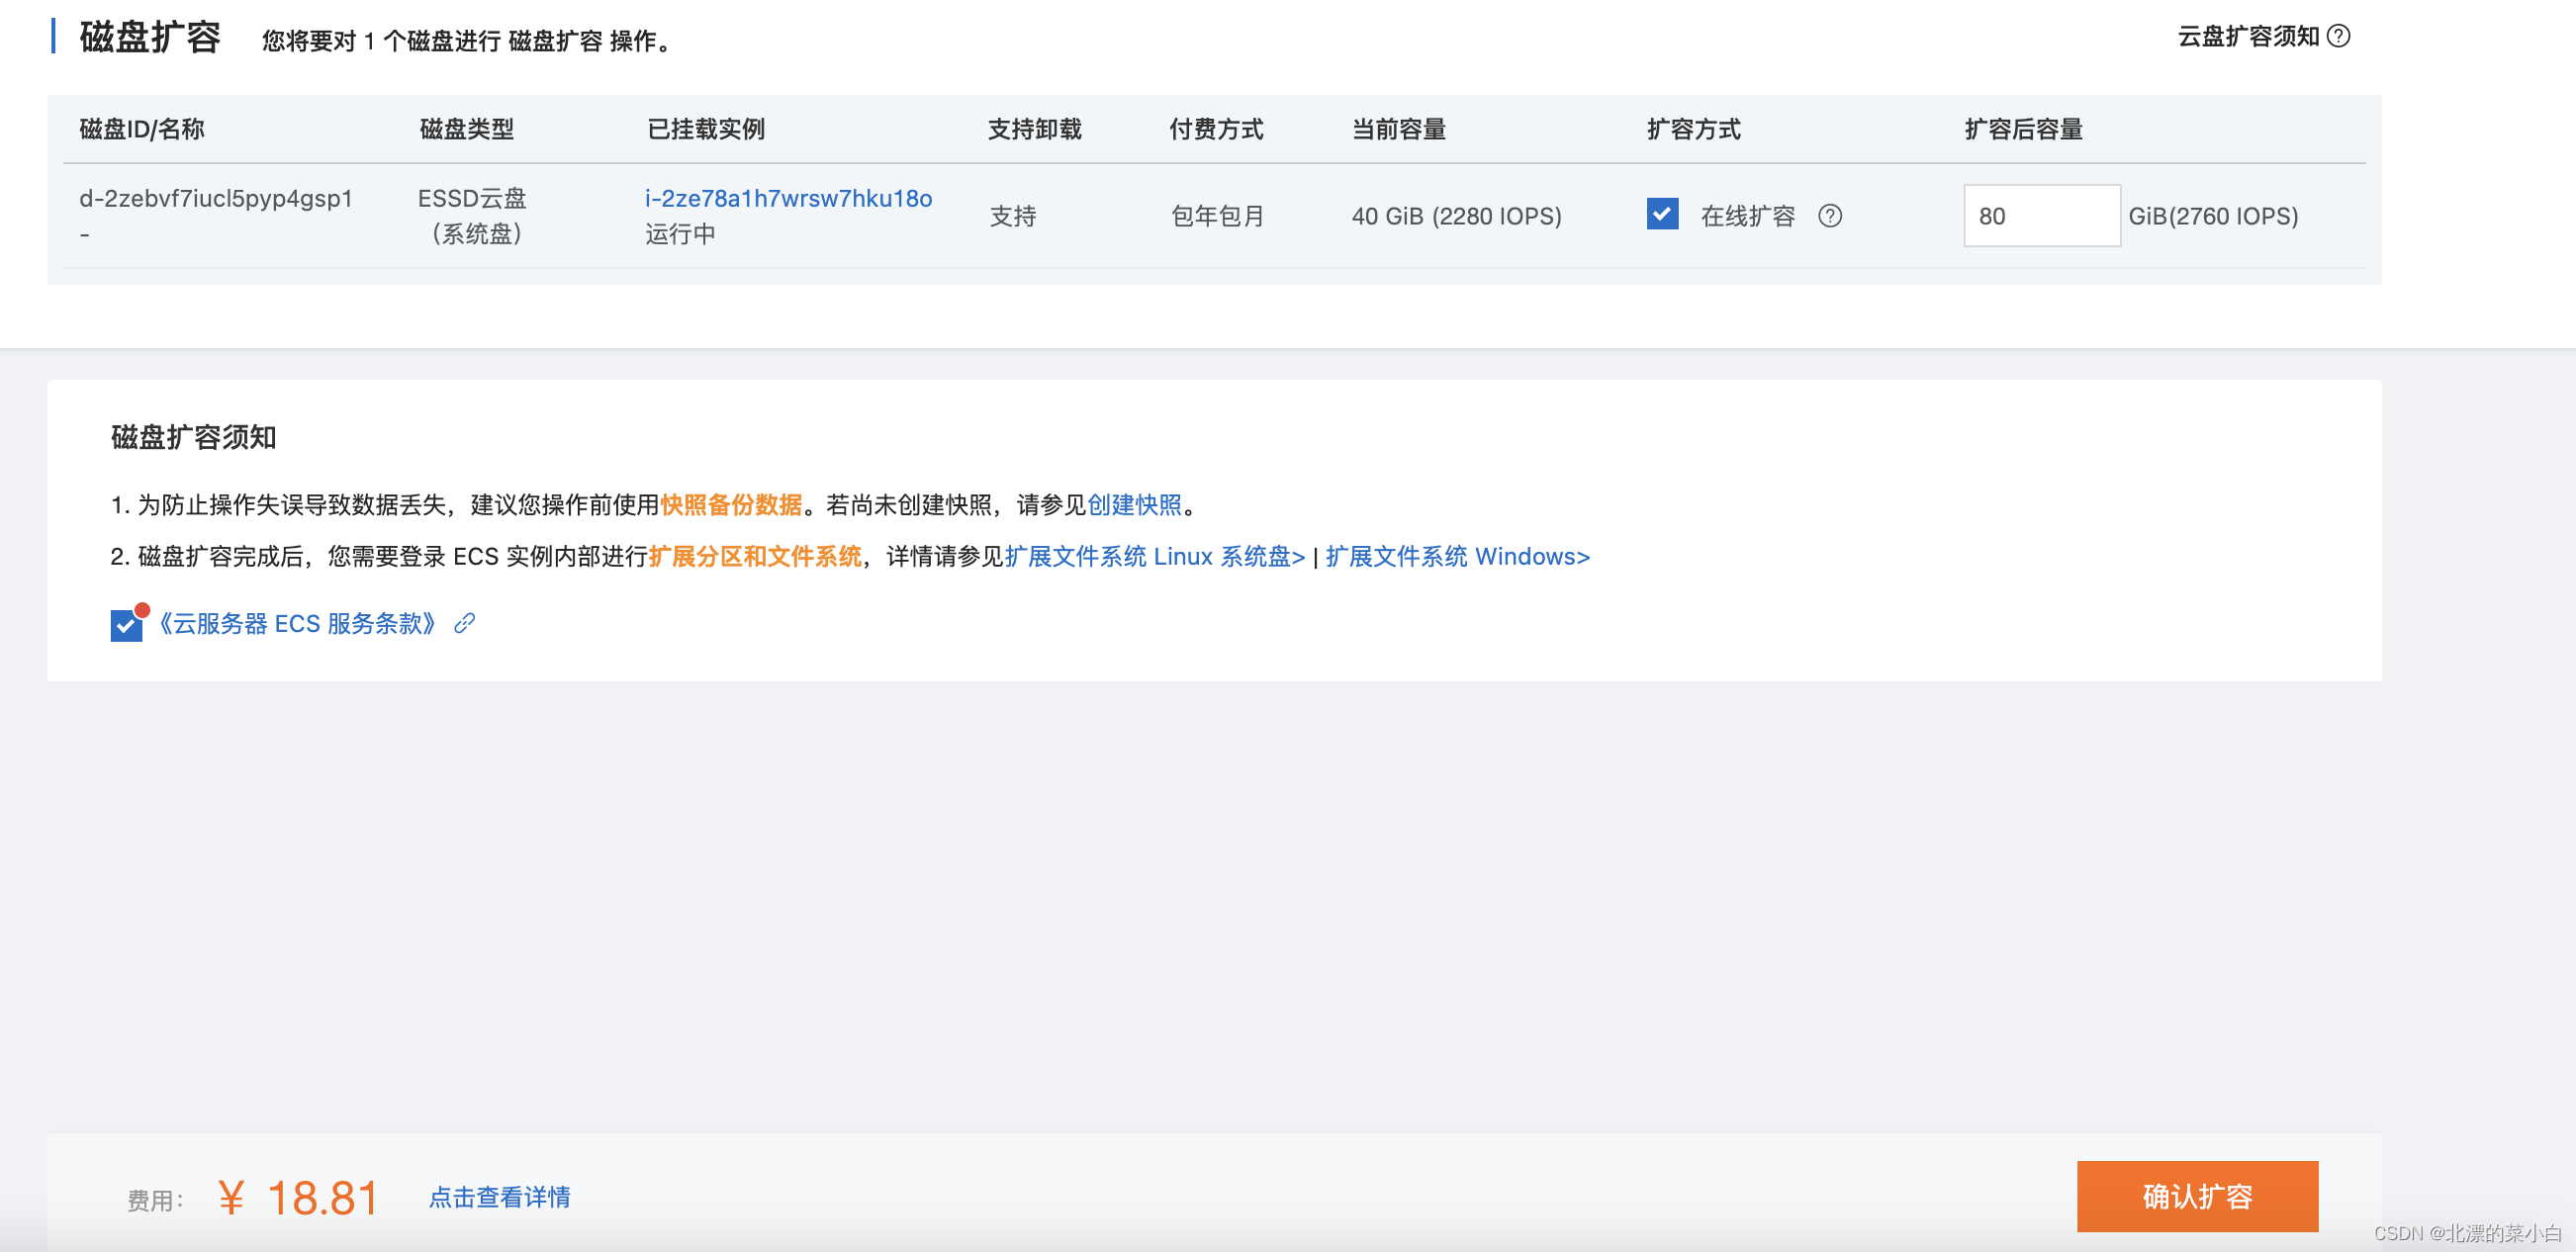Screen dimensions: 2576x1252
Task: Click the 磁盘扩容须知 section heading
Action: [193, 437]
